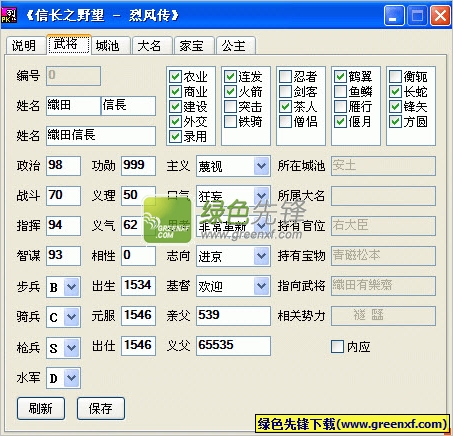The height and width of the screenshot is (436, 453).
Task: Open the 城池 tab
Action: [110, 45]
